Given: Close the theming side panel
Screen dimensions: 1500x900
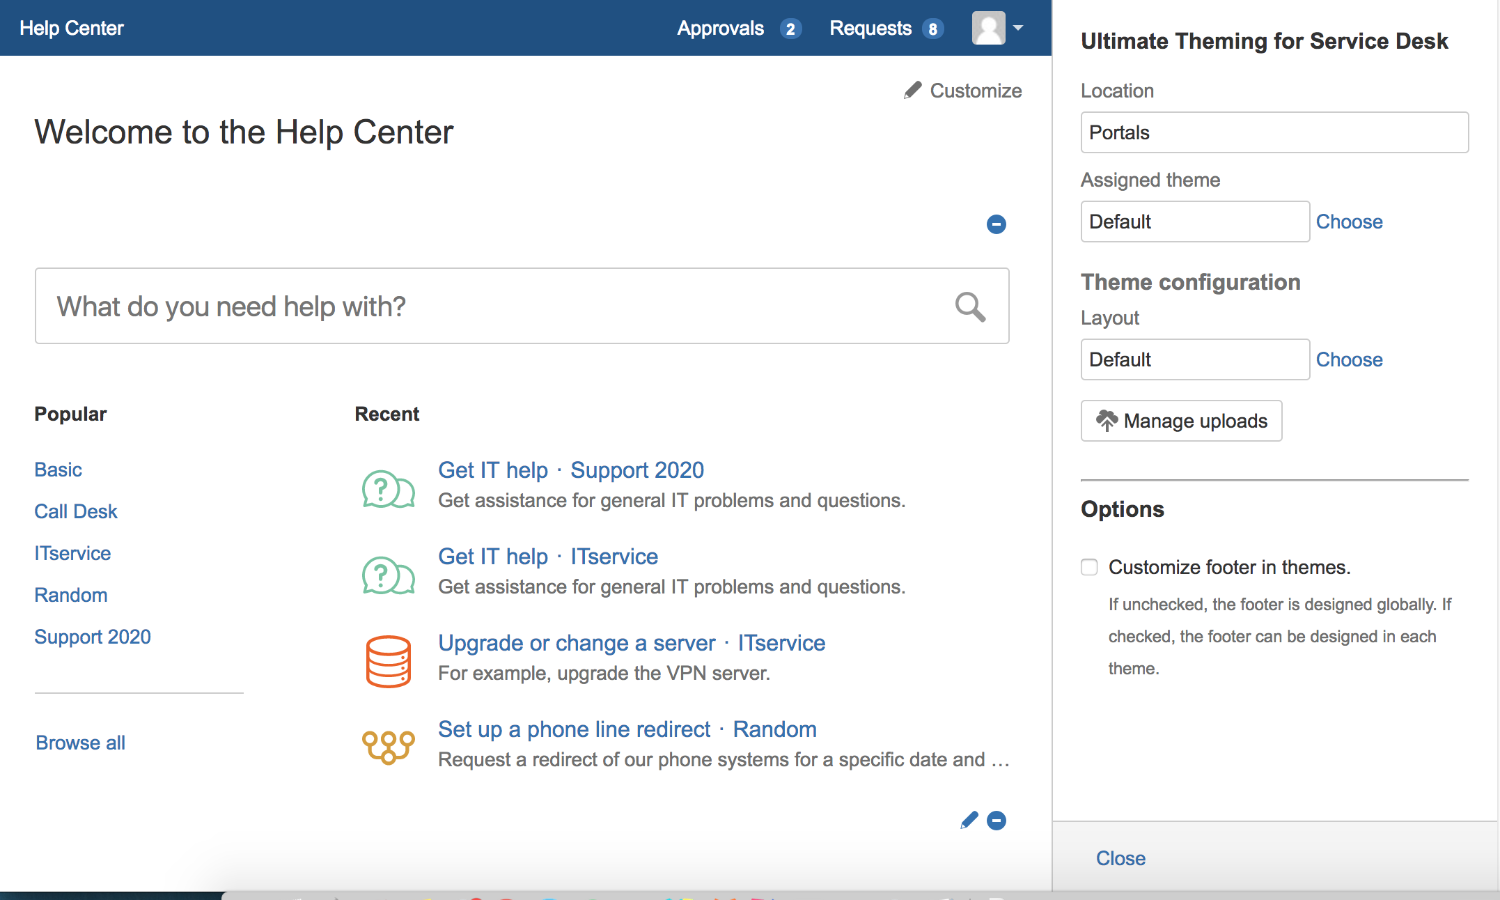Looking at the screenshot, I should click(1120, 858).
